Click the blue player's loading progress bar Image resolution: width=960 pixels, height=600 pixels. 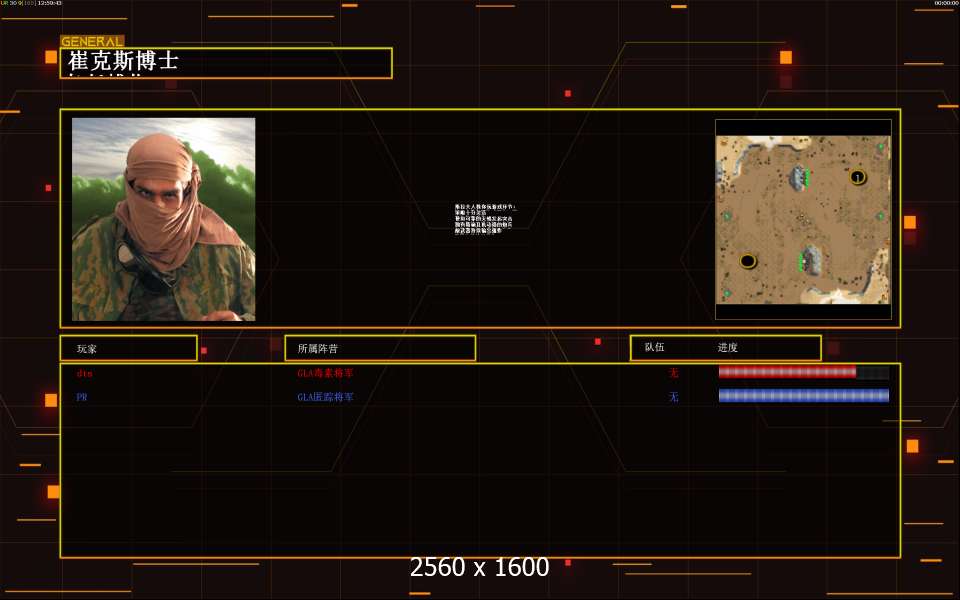point(803,396)
